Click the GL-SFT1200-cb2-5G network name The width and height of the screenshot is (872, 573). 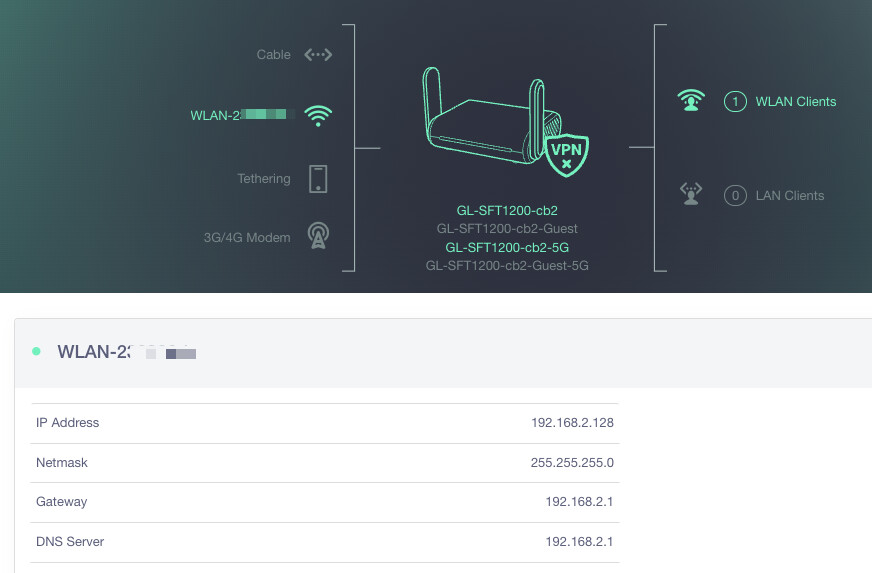coord(507,247)
